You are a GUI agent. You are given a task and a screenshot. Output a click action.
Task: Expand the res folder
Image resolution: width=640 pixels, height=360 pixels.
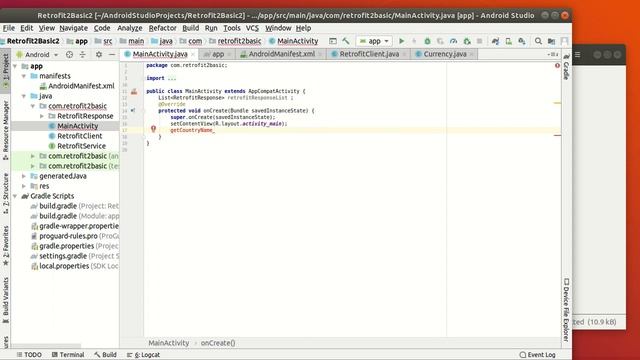coord(24,186)
